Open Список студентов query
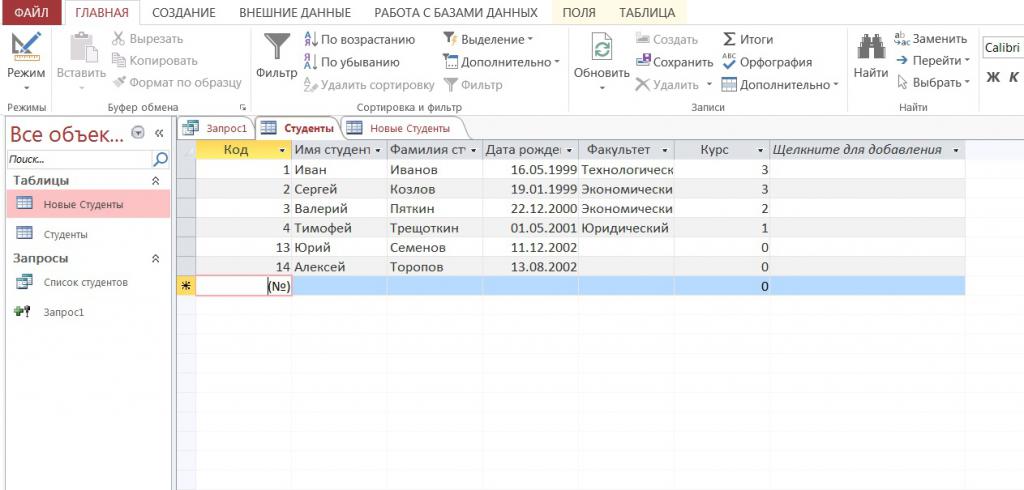1024x490 pixels. point(86,283)
